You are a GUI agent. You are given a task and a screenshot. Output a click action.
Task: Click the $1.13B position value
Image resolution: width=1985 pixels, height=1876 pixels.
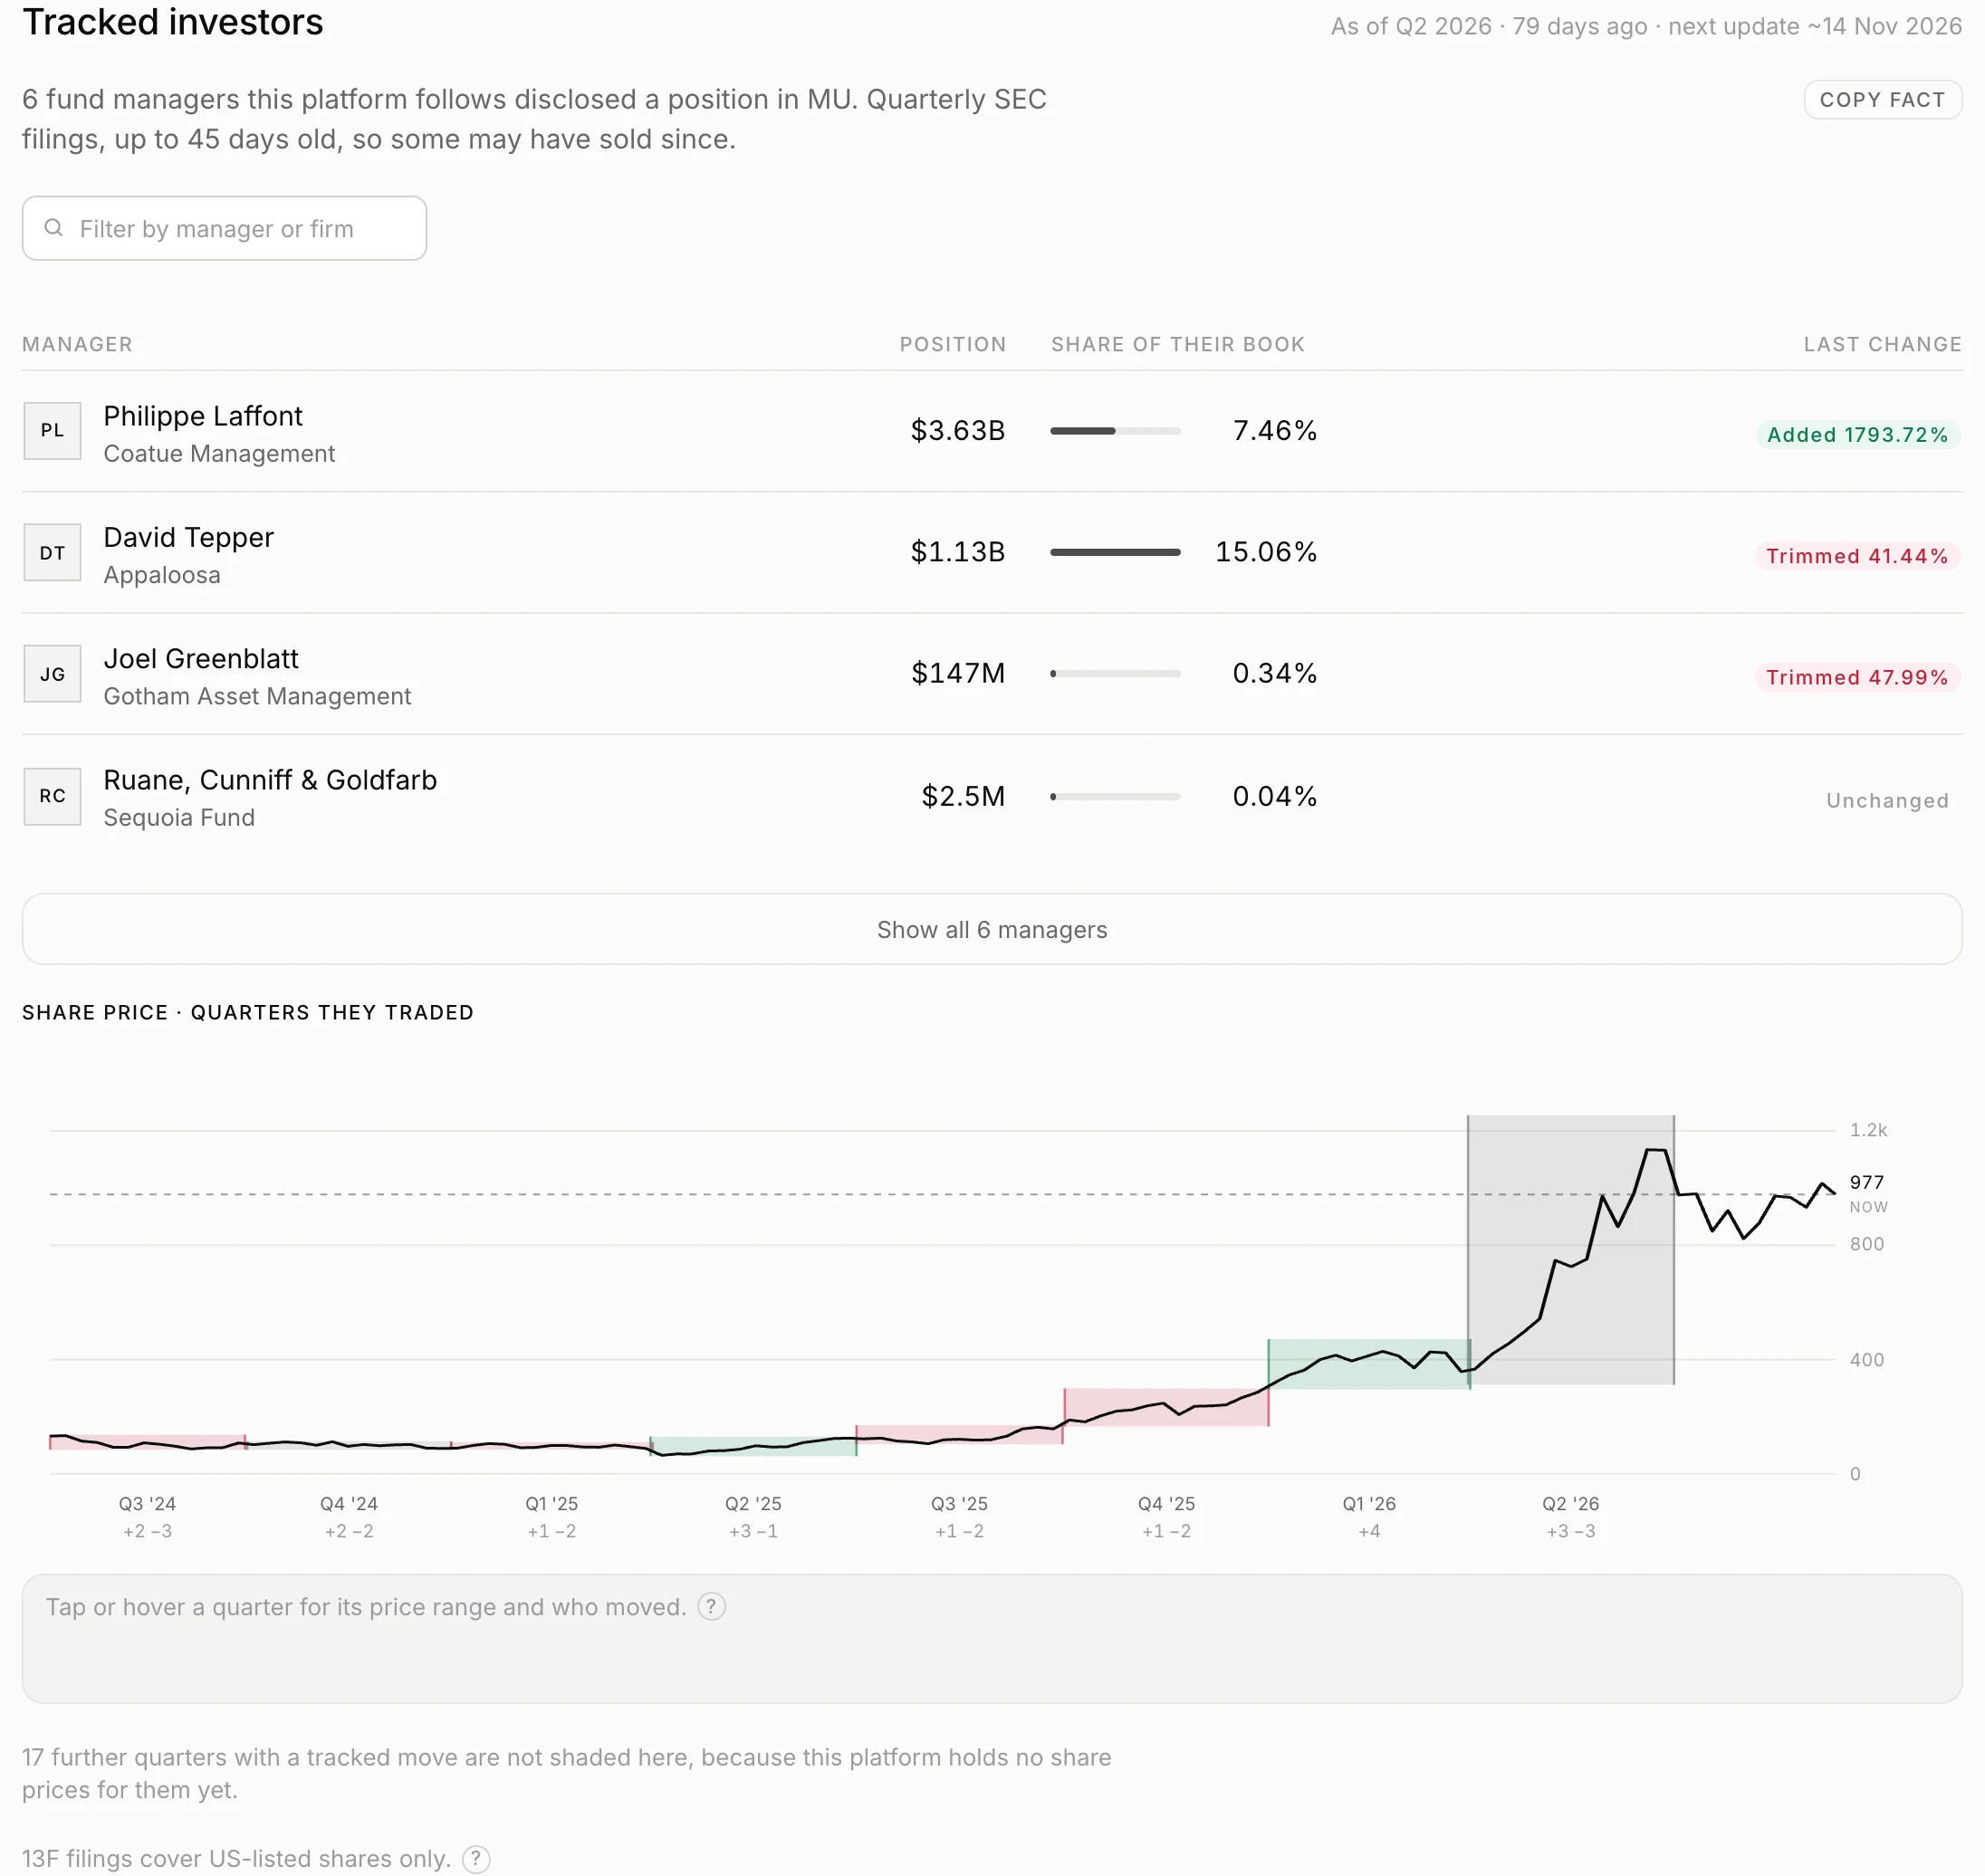pyautogui.click(x=957, y=552)
